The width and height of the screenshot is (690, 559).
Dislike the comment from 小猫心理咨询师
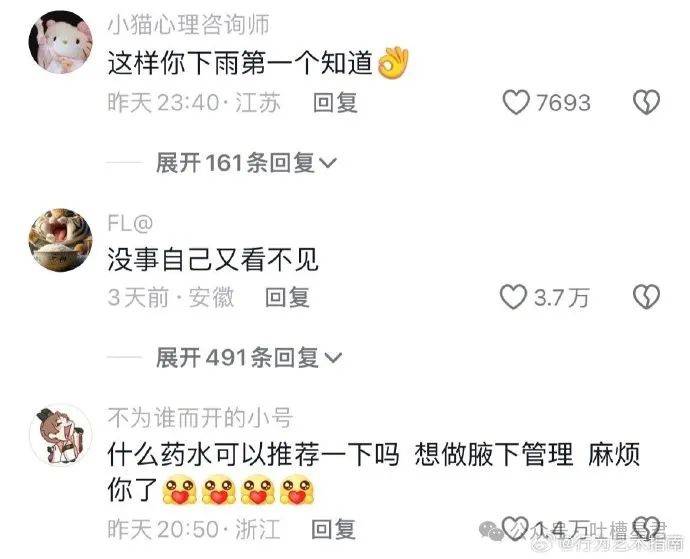click(x=646, y=103)
